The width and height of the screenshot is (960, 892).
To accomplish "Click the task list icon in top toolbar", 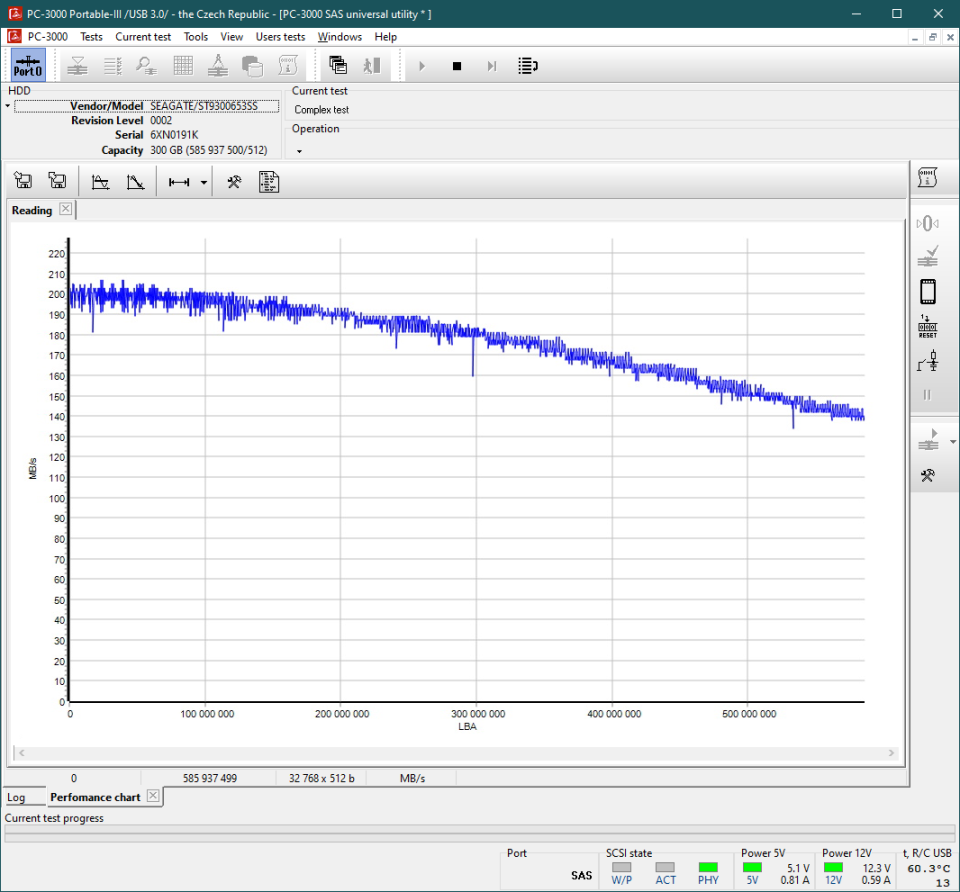I will pyautogui.click(x=528, y=66).
